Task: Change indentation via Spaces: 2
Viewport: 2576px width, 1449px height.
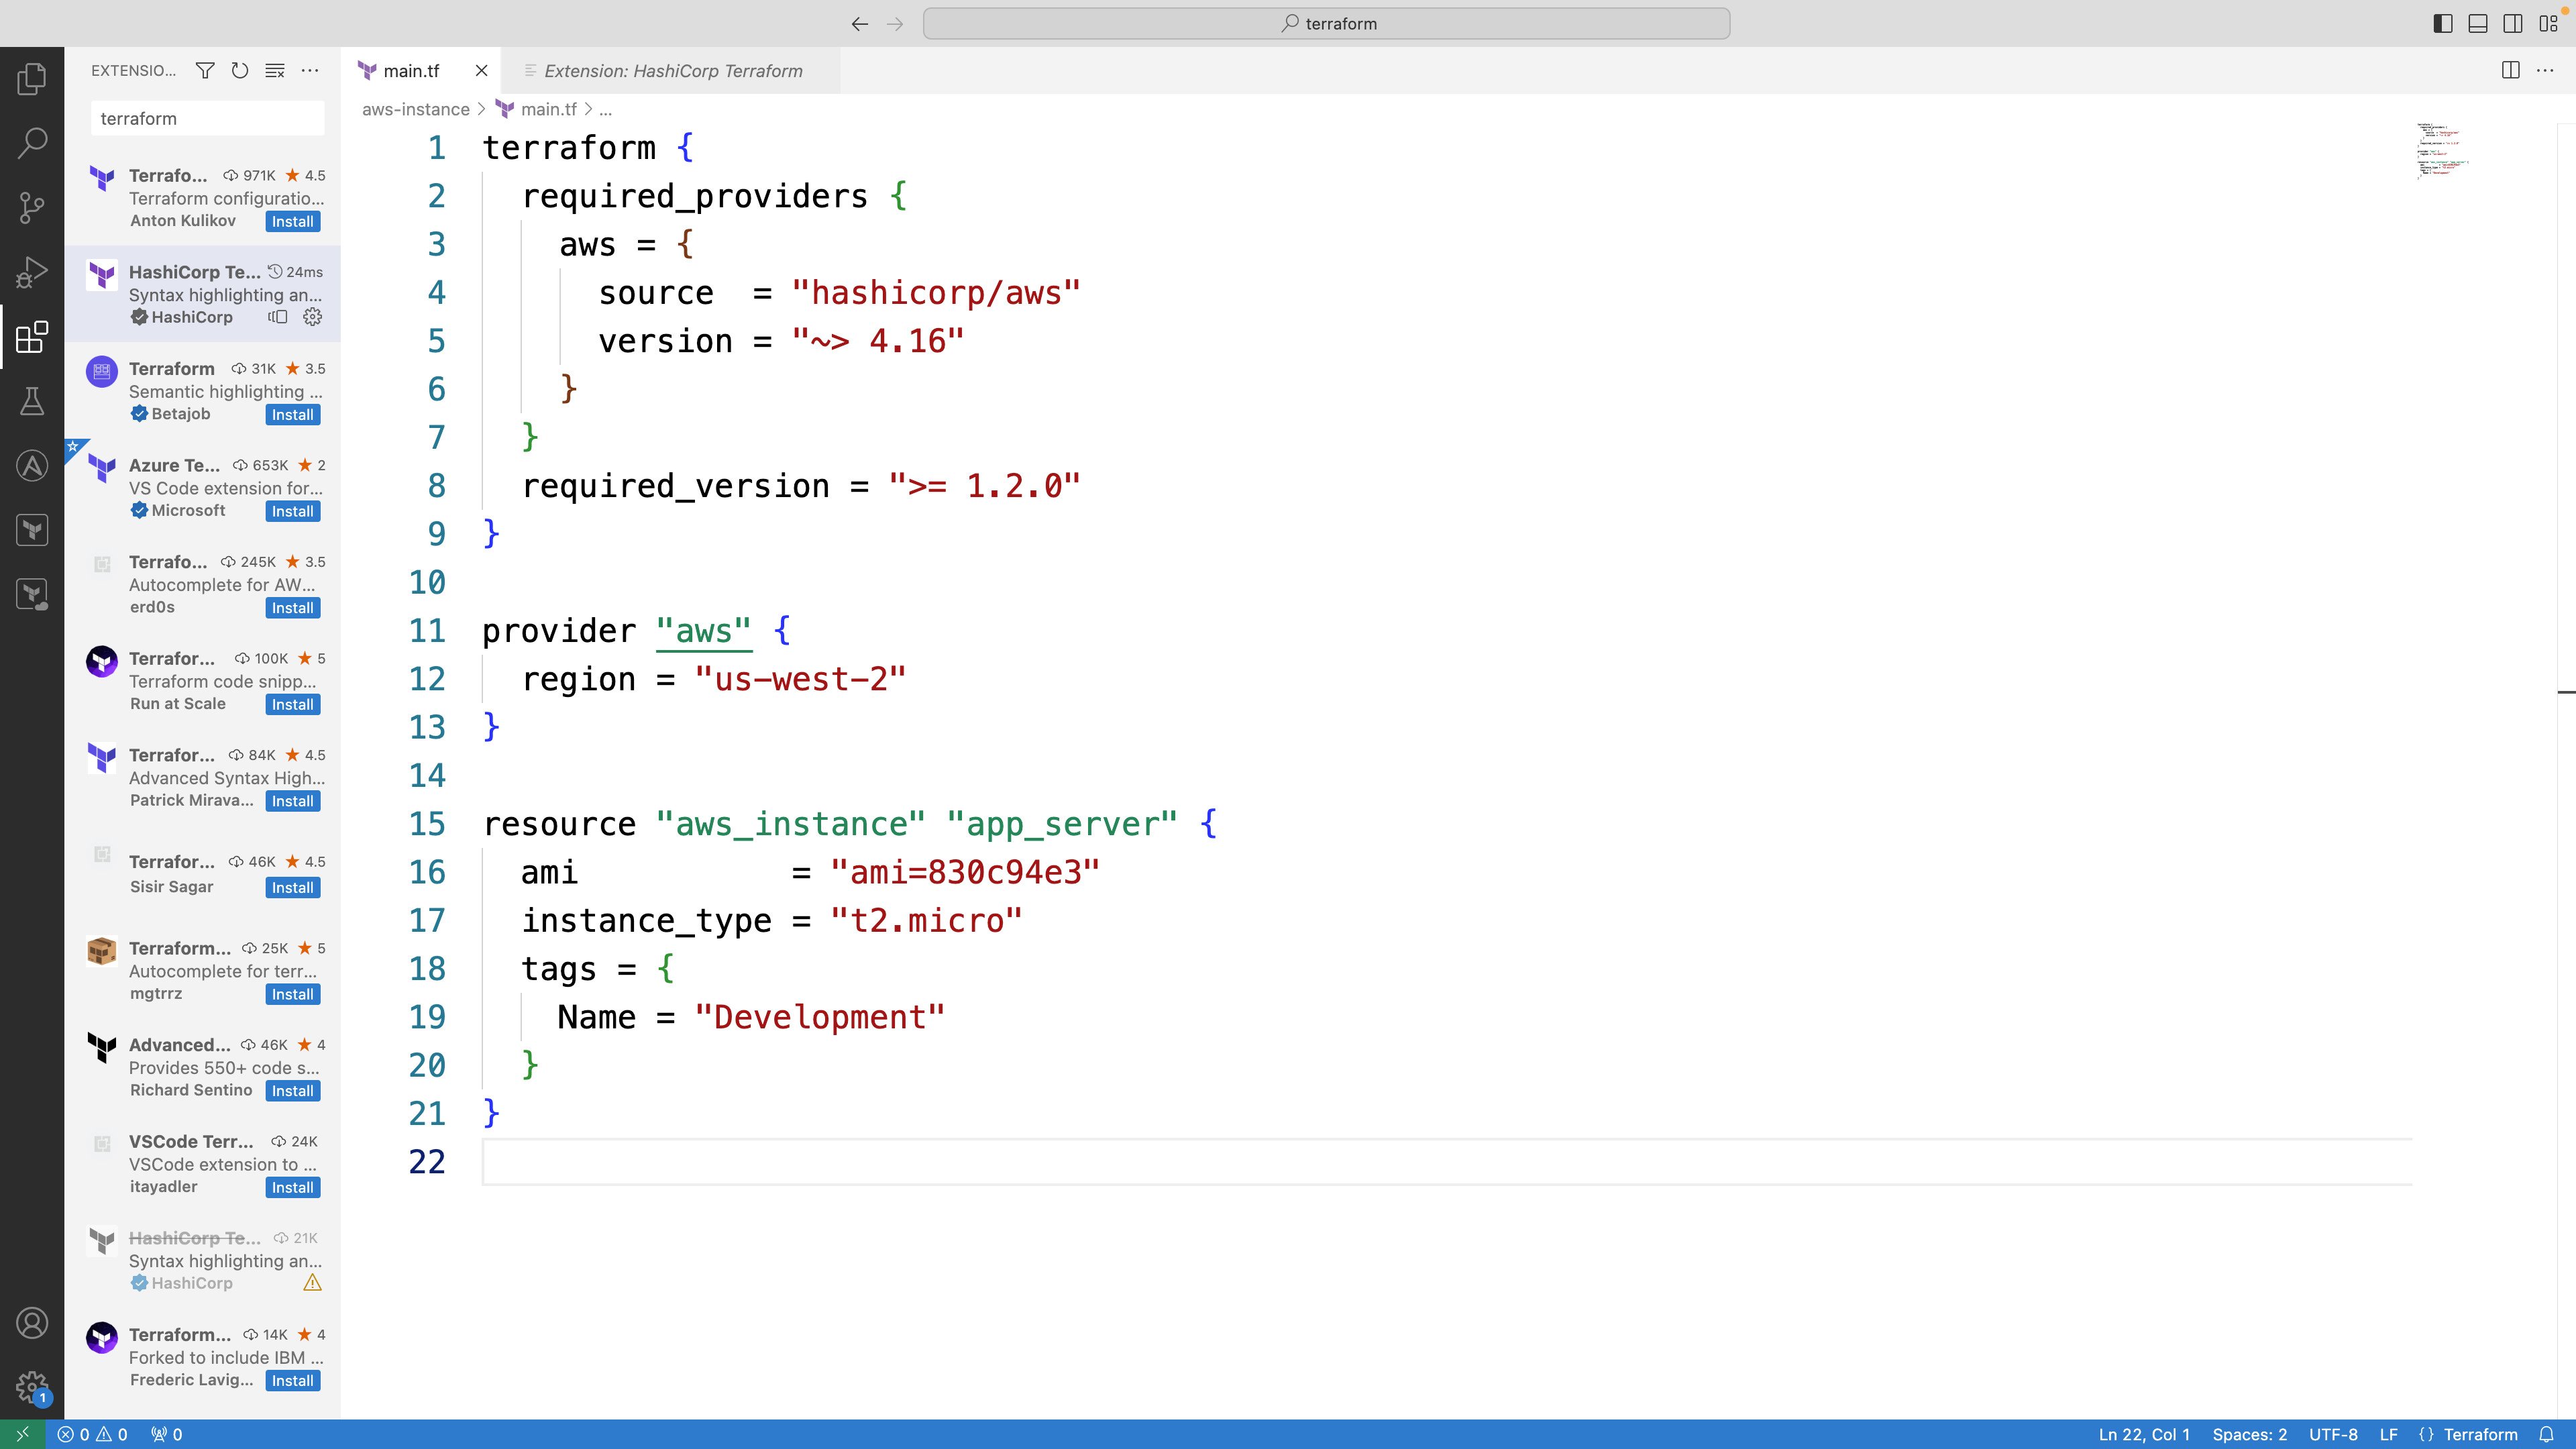Action: (2249, 1434)
